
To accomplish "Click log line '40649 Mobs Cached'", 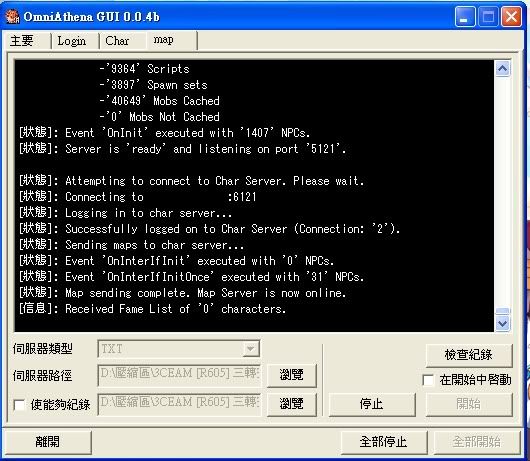I will 160,101.
